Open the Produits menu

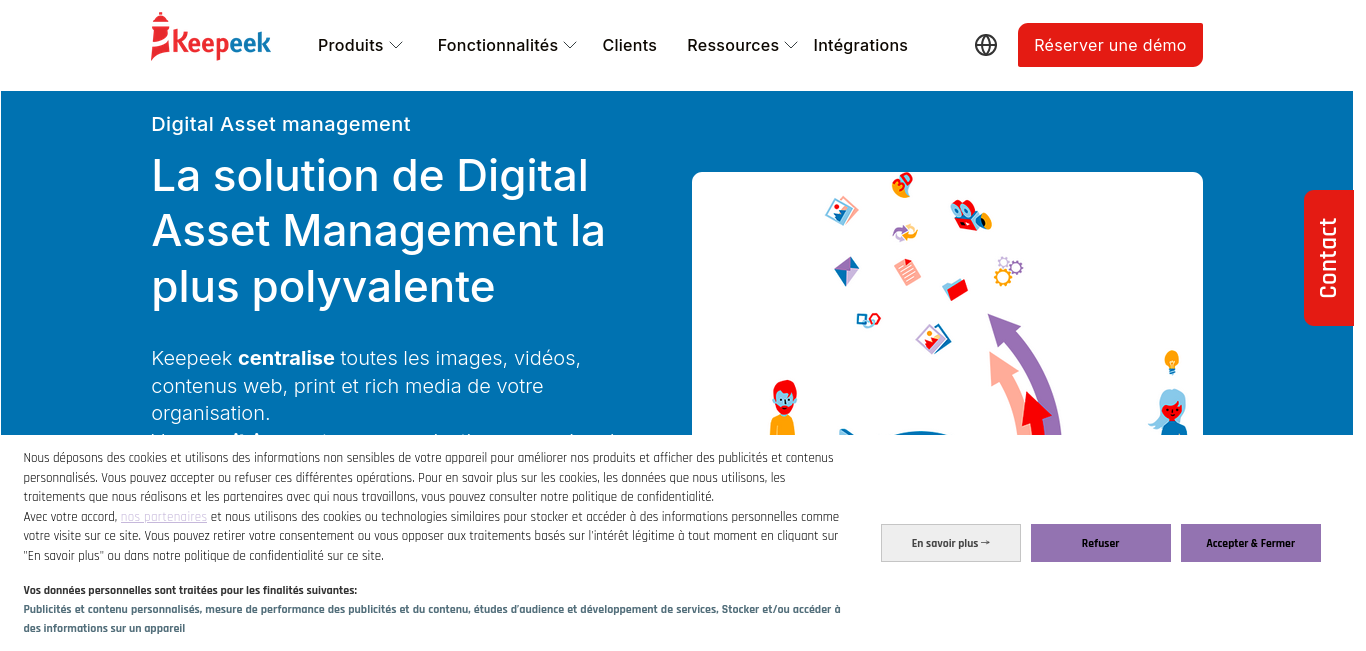350,45
